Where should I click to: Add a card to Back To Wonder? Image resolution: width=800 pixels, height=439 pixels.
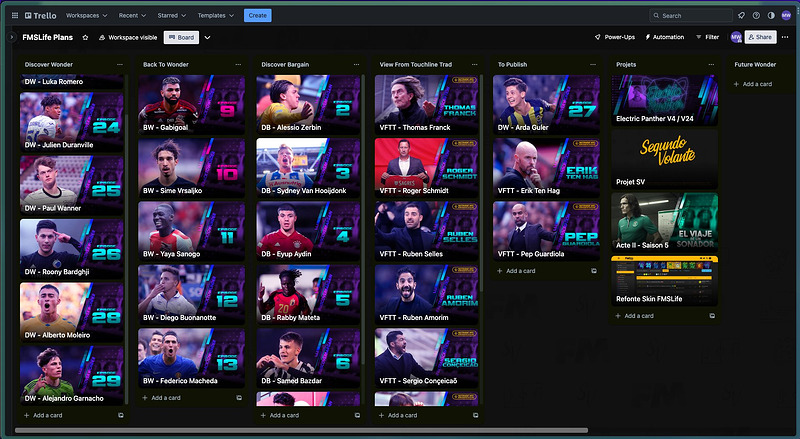tap(162, 398)
